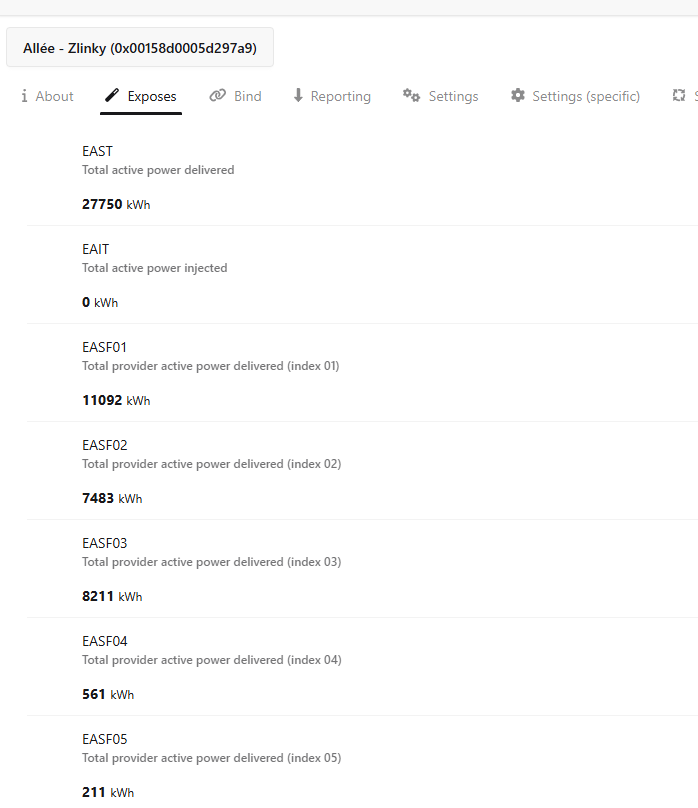Open the Allée - Zlinky device selector

tap(140, 47)
